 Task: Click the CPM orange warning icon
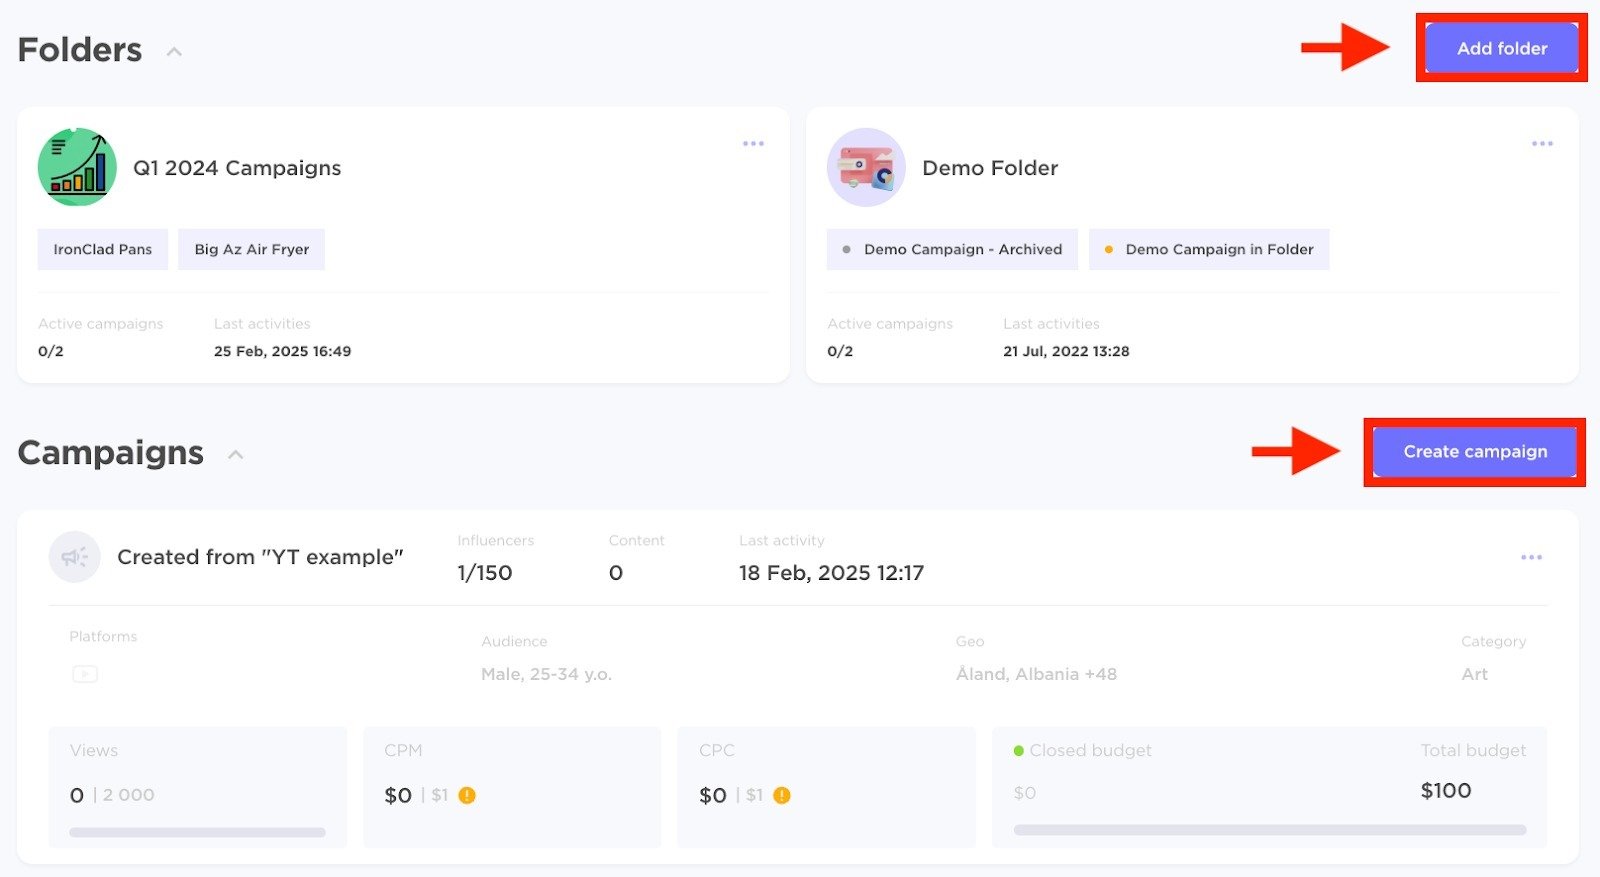click(x=467, y=796)
